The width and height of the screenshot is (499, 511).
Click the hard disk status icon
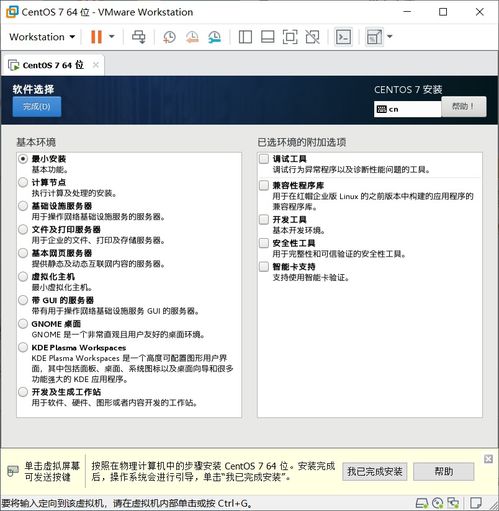[422, 503]
